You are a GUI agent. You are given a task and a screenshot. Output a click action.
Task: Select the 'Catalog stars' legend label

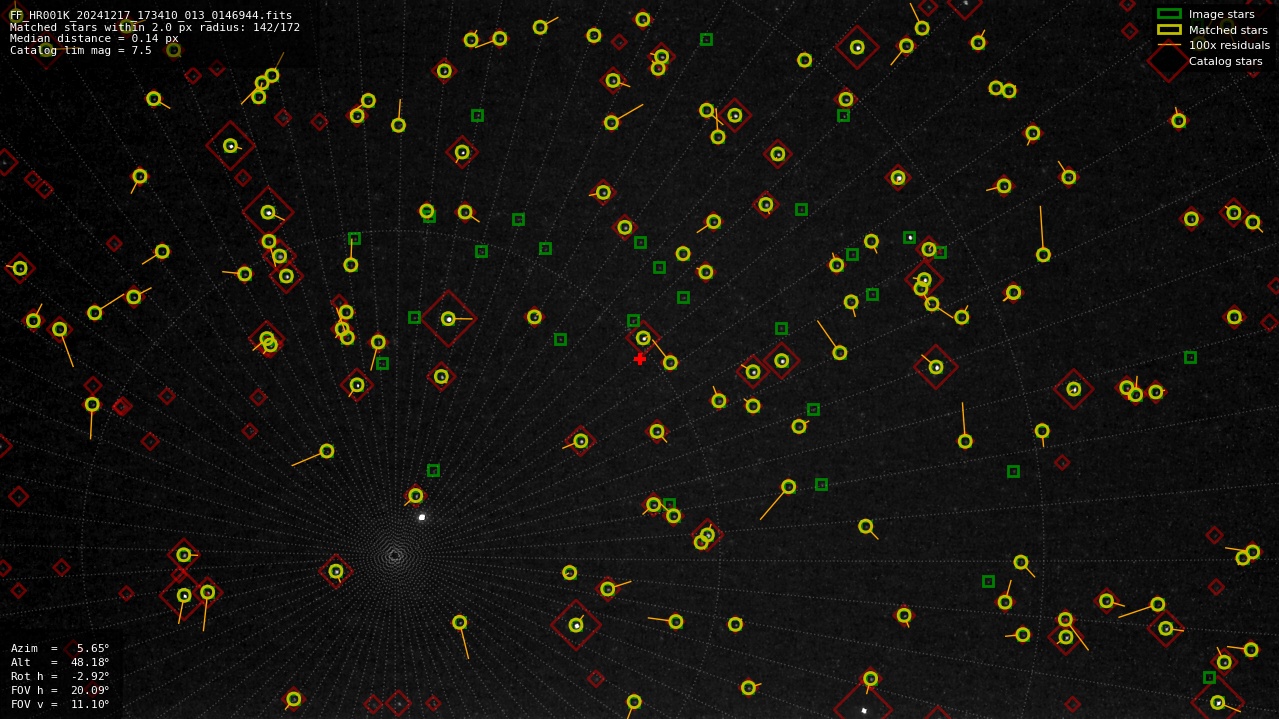tap(1225, 61)
